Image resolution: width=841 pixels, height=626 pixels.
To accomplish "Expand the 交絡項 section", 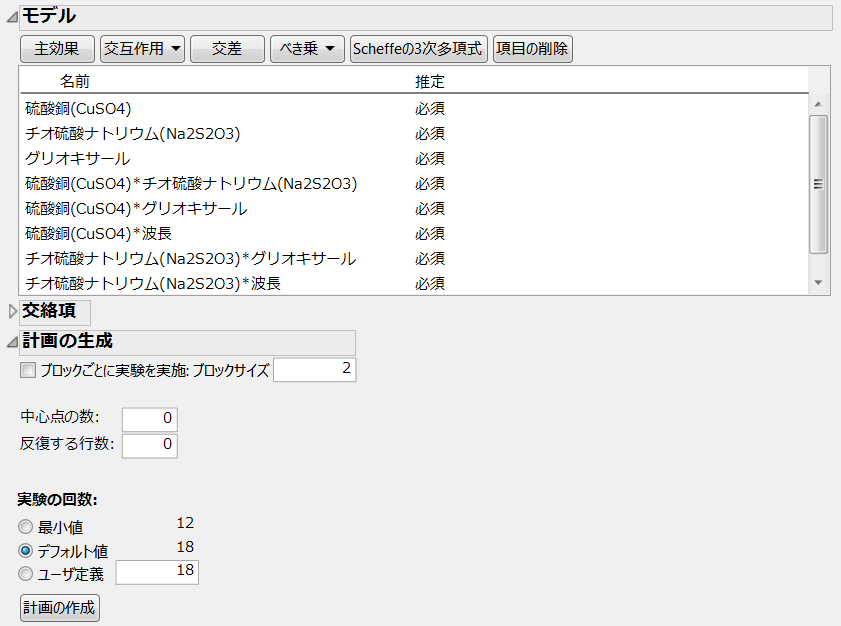I will click(12, 312).
